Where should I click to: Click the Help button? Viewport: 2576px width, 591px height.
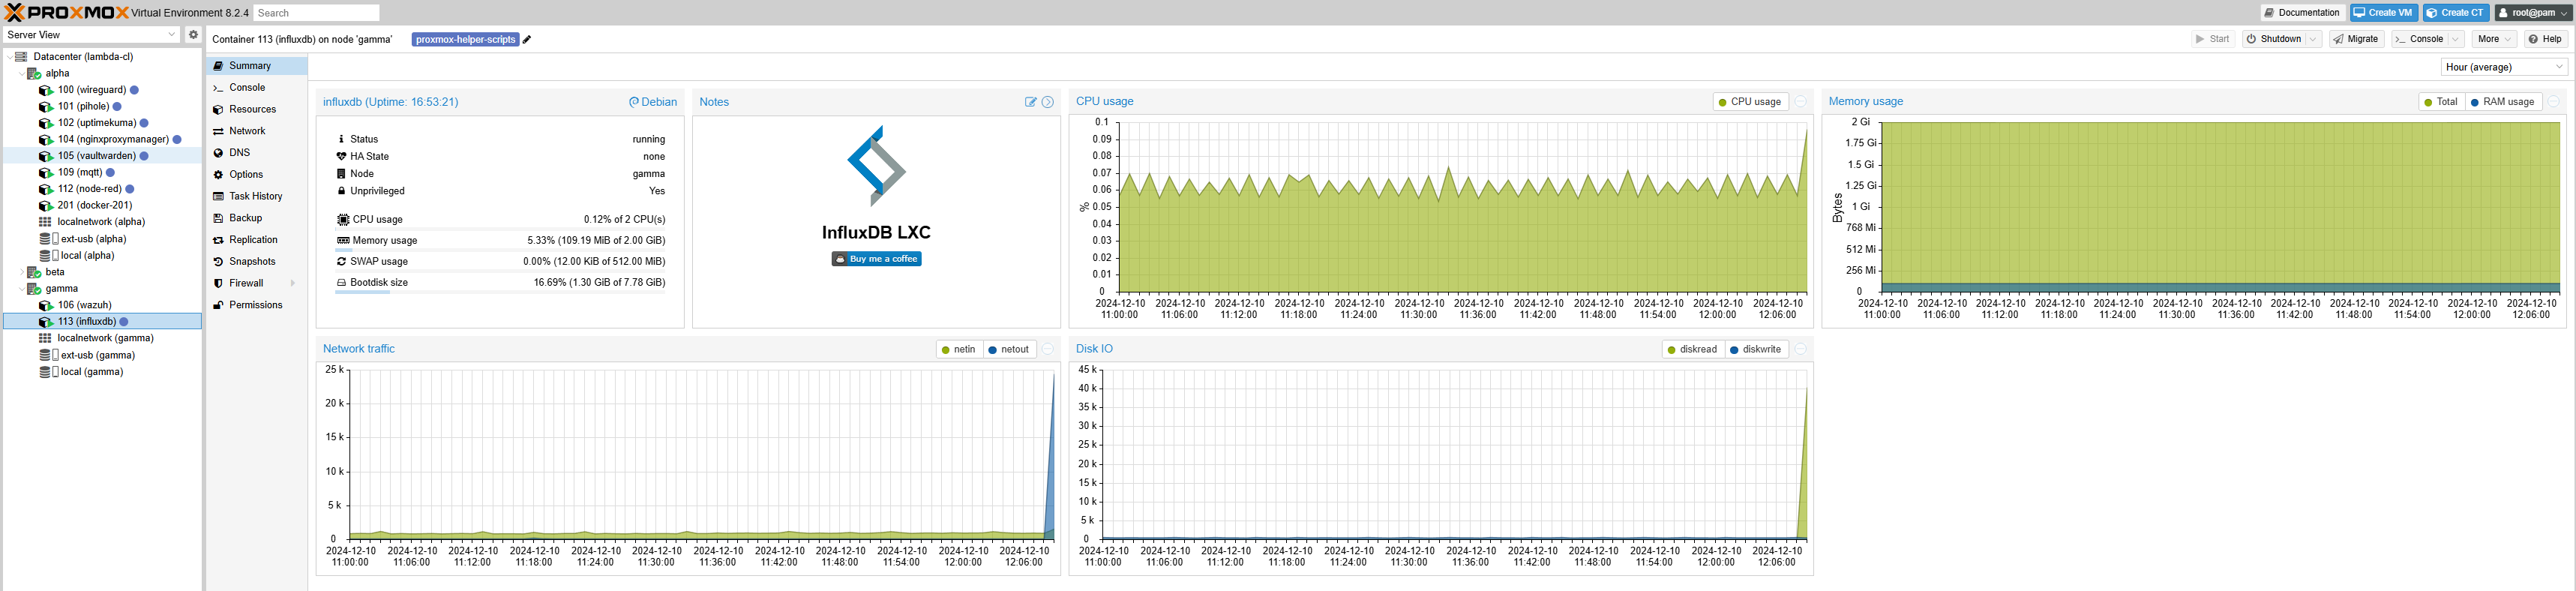point(2545,39)
